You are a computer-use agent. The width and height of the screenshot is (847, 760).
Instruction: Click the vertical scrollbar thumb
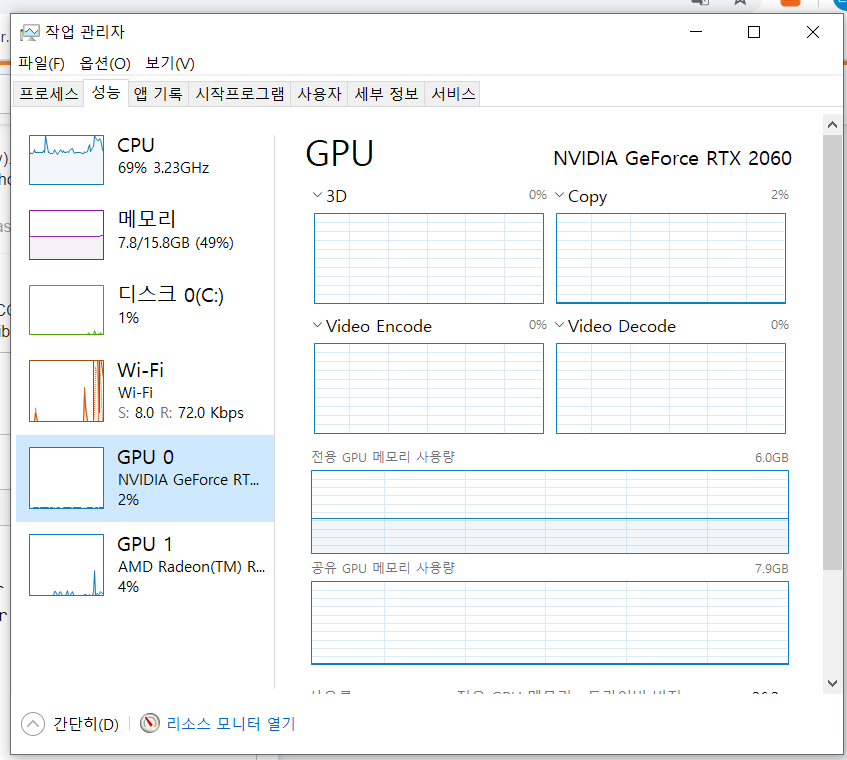(x=832, y=352)
